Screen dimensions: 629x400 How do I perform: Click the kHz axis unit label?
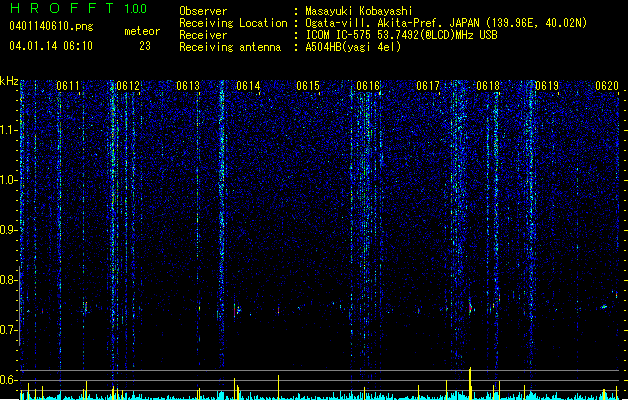point(9,81)
